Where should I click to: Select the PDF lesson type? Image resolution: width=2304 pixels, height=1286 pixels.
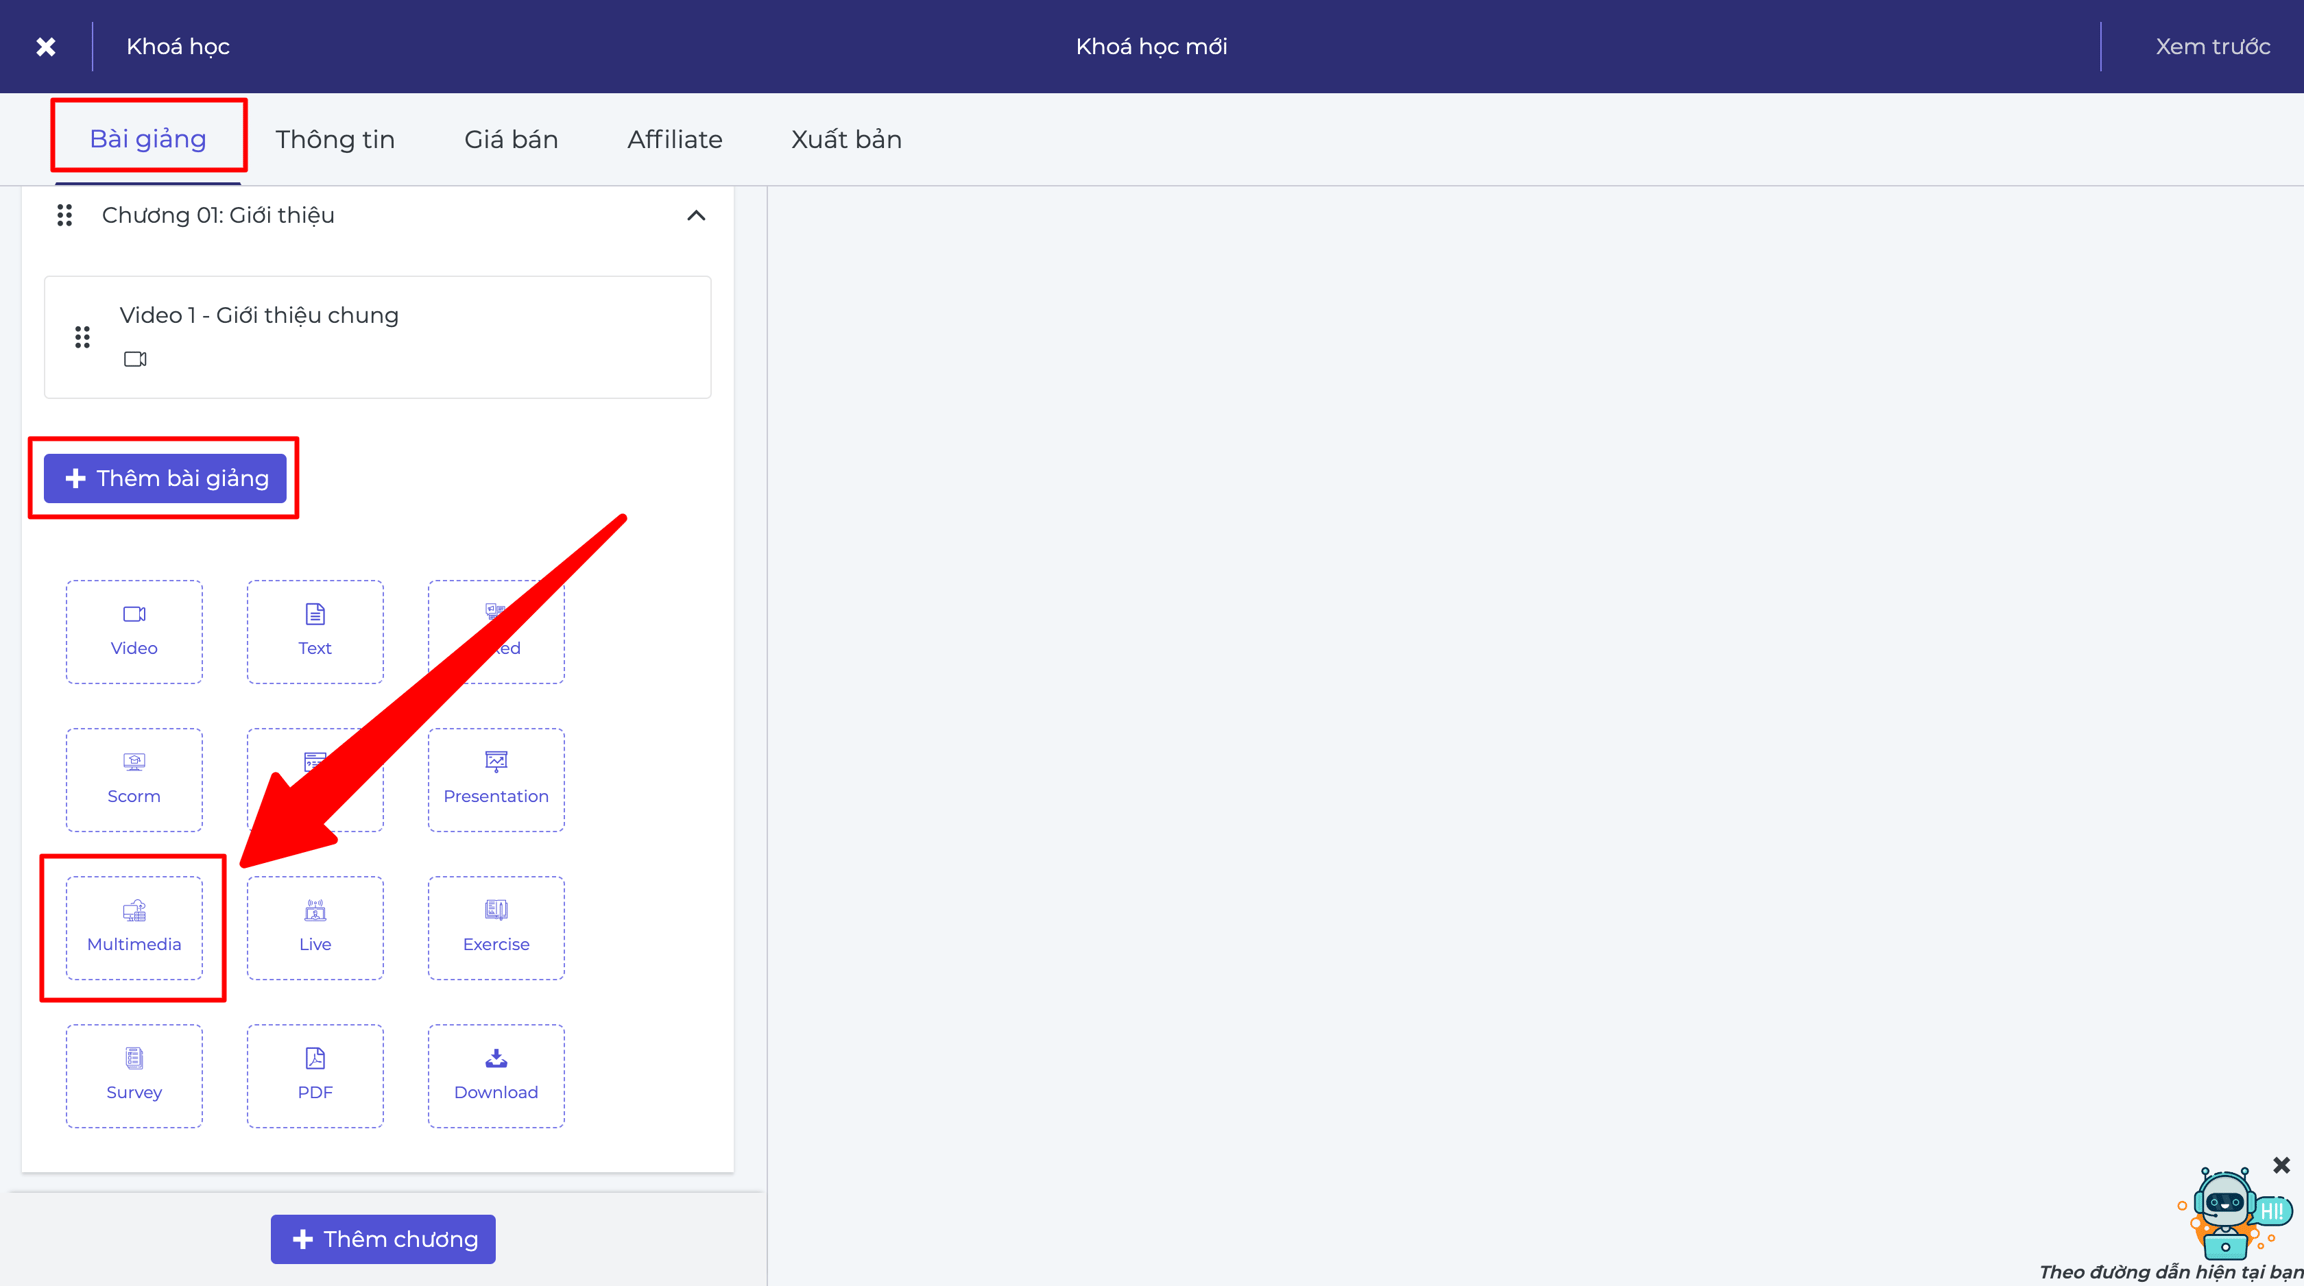[x=315, y=1075]
